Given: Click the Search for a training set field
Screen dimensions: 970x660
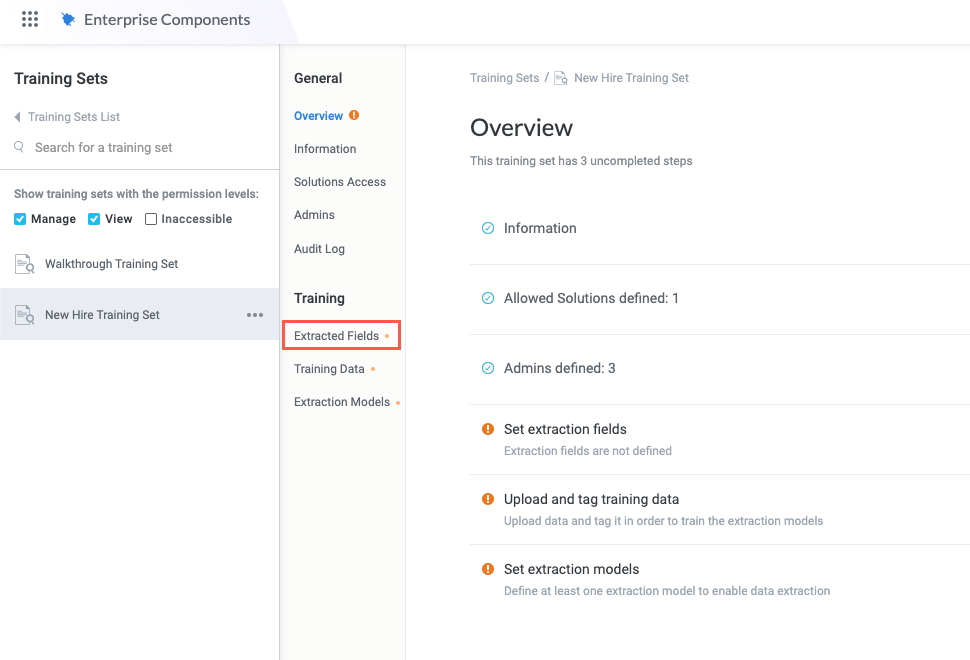Looking at the screenshot, I should click(104, 147).
